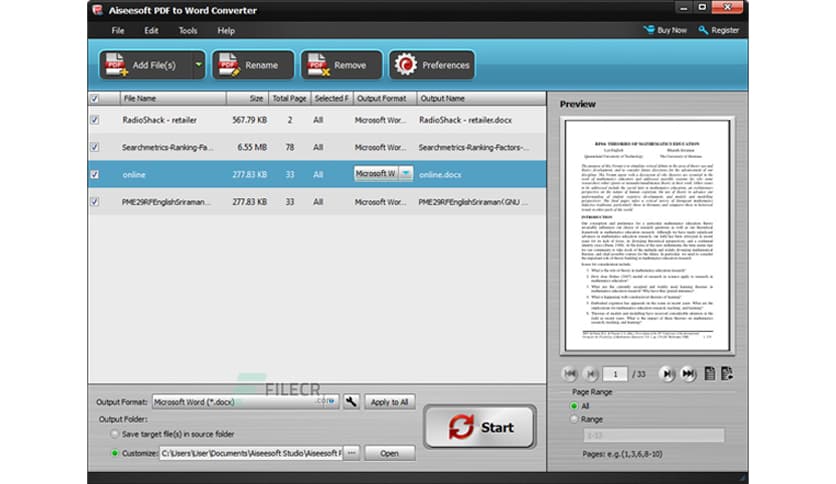Click the single page view icon
Screen dimensions: 836x484
pos(710,374)
